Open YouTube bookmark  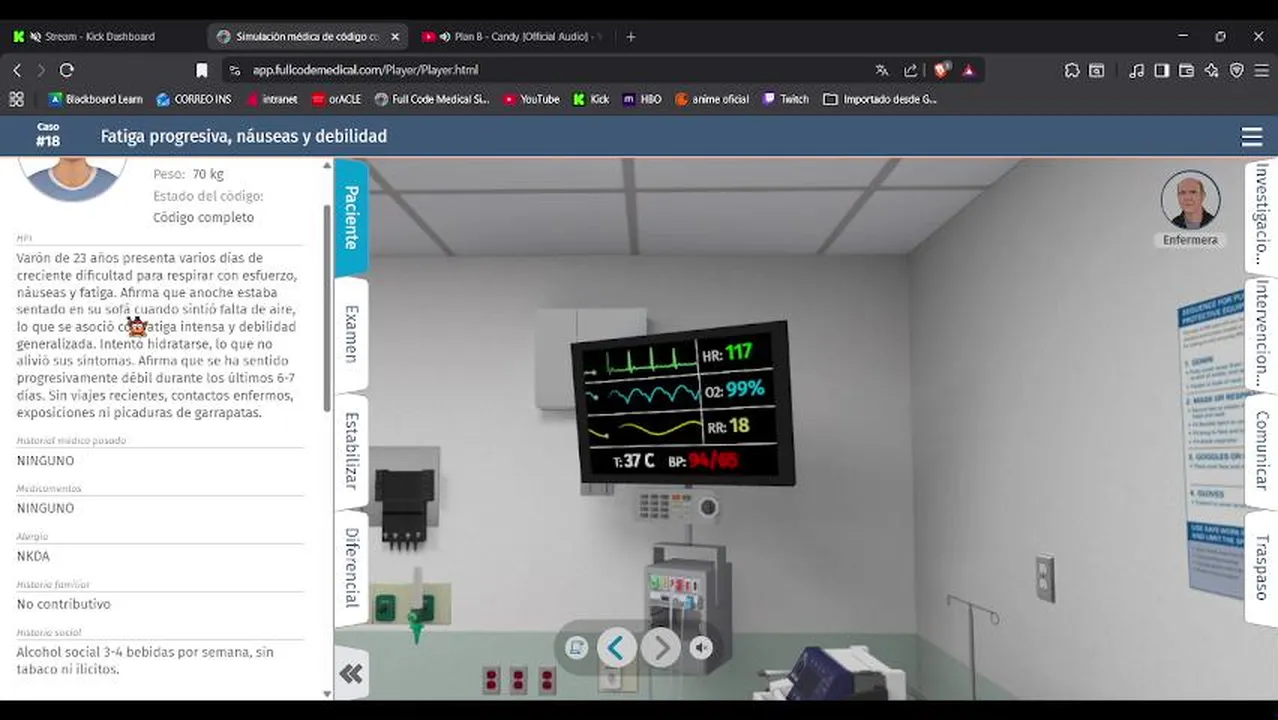[x=531, y=99]
